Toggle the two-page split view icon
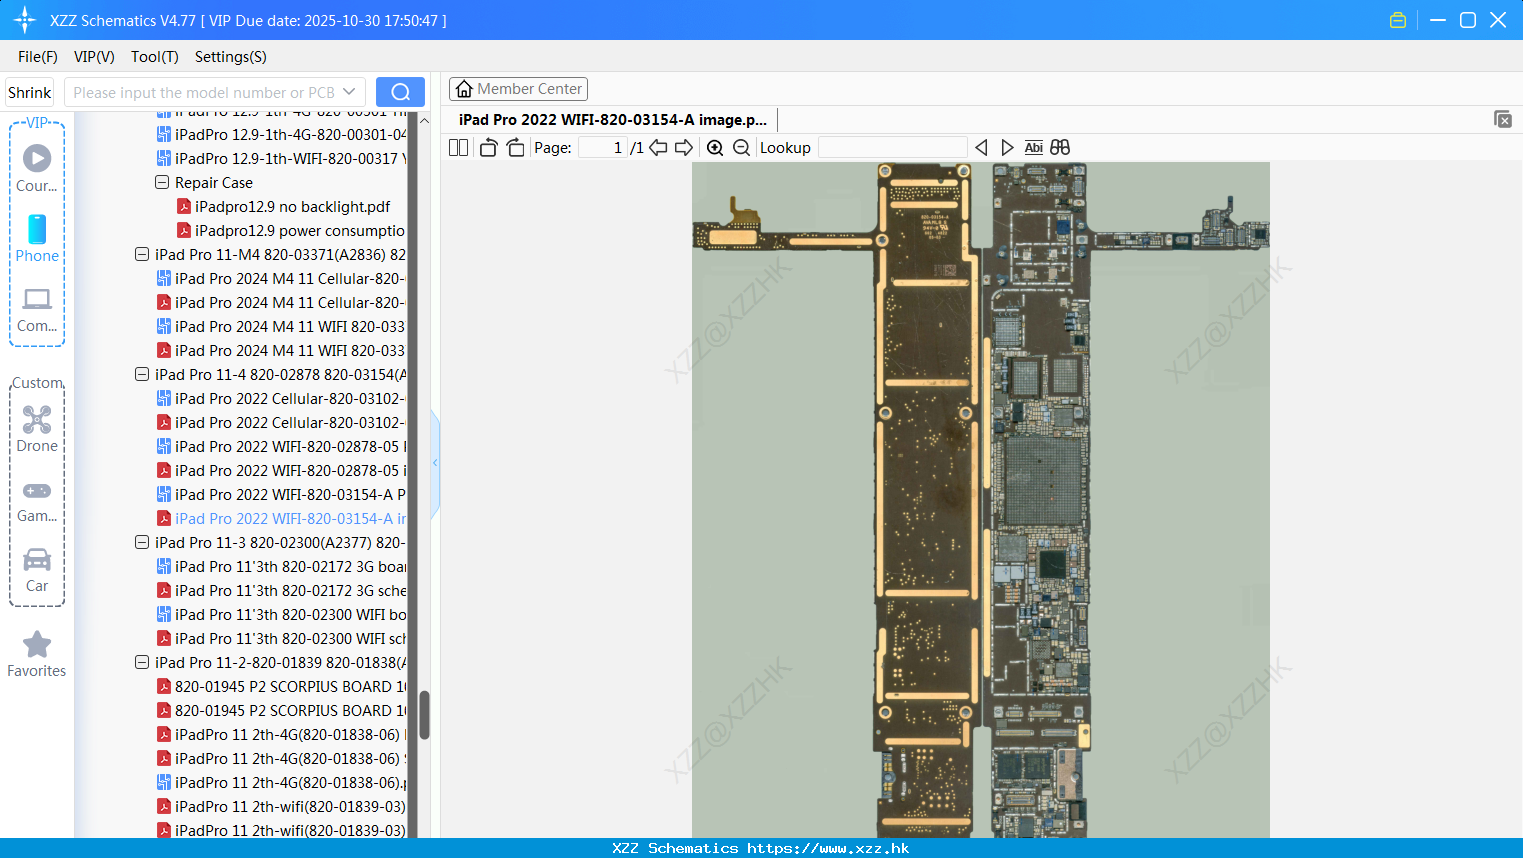This screenshot has width=1523, height=858. pos(458,147)
